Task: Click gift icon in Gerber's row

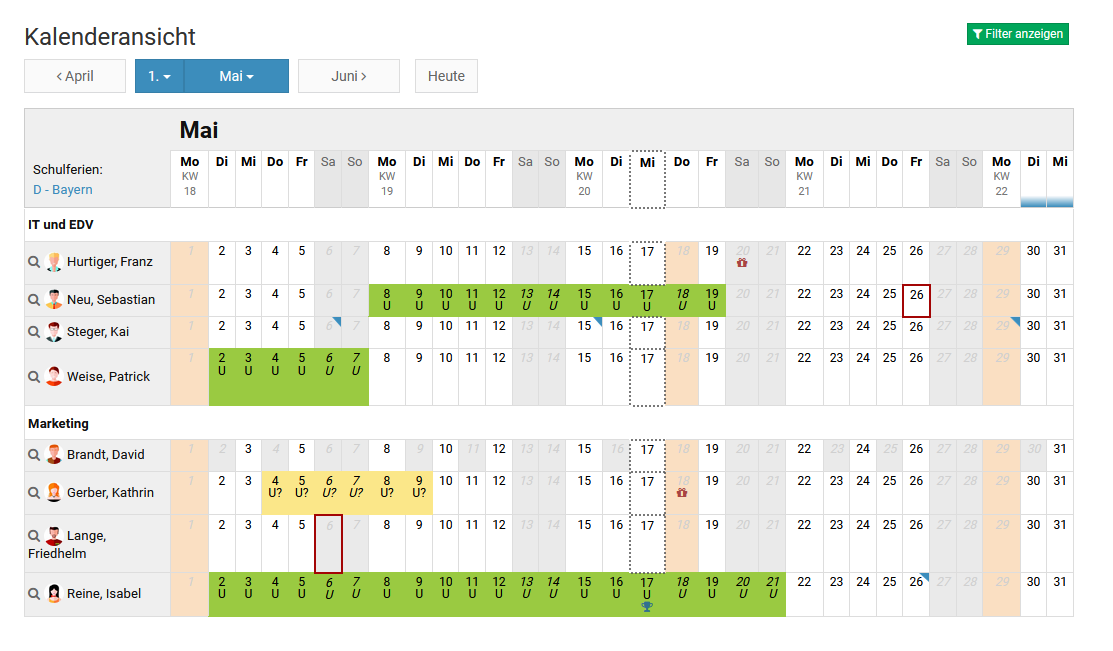Action: click(x=682, y=492)
